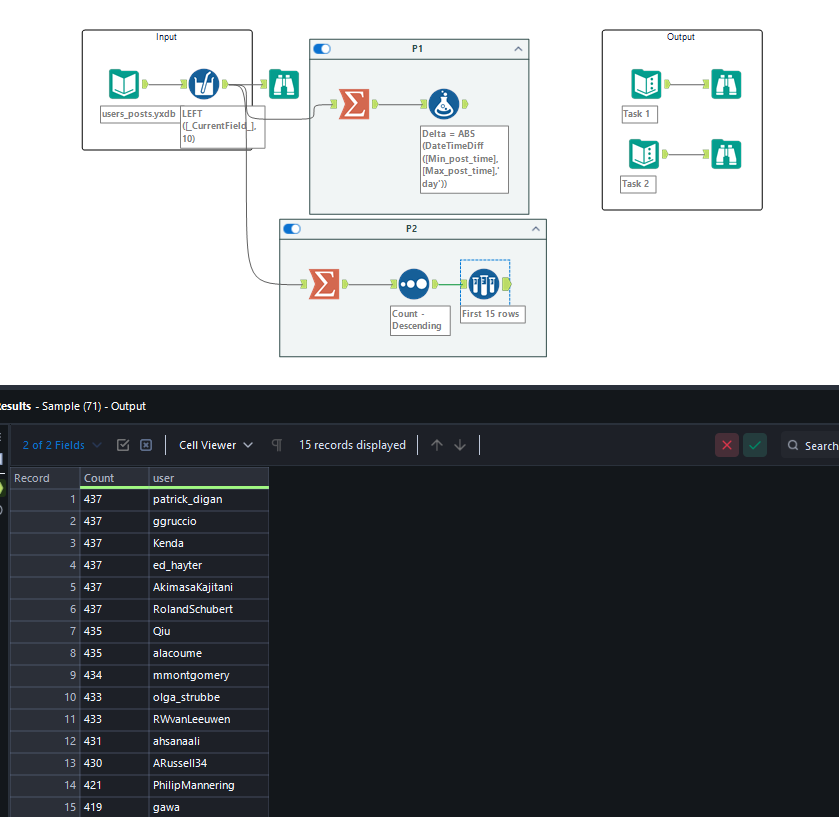Click the red X cancel button

tap(727, 445)
